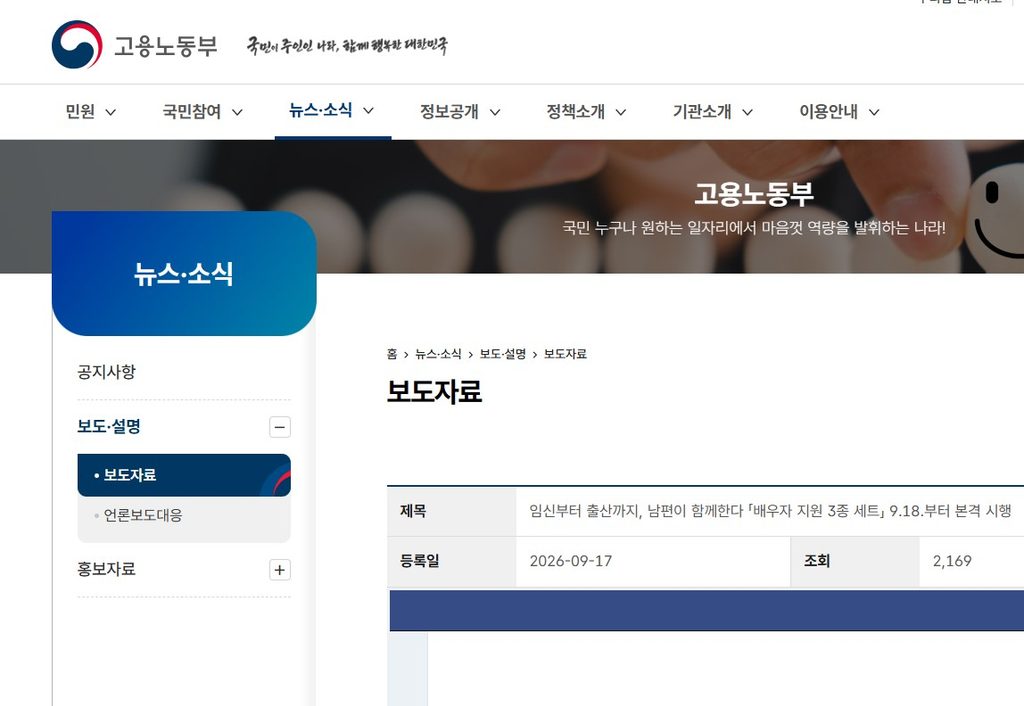Click the 등록일 table header cell
This screenshot has width=1024, height=706.
pyautogui.click(x=452, y=562)
